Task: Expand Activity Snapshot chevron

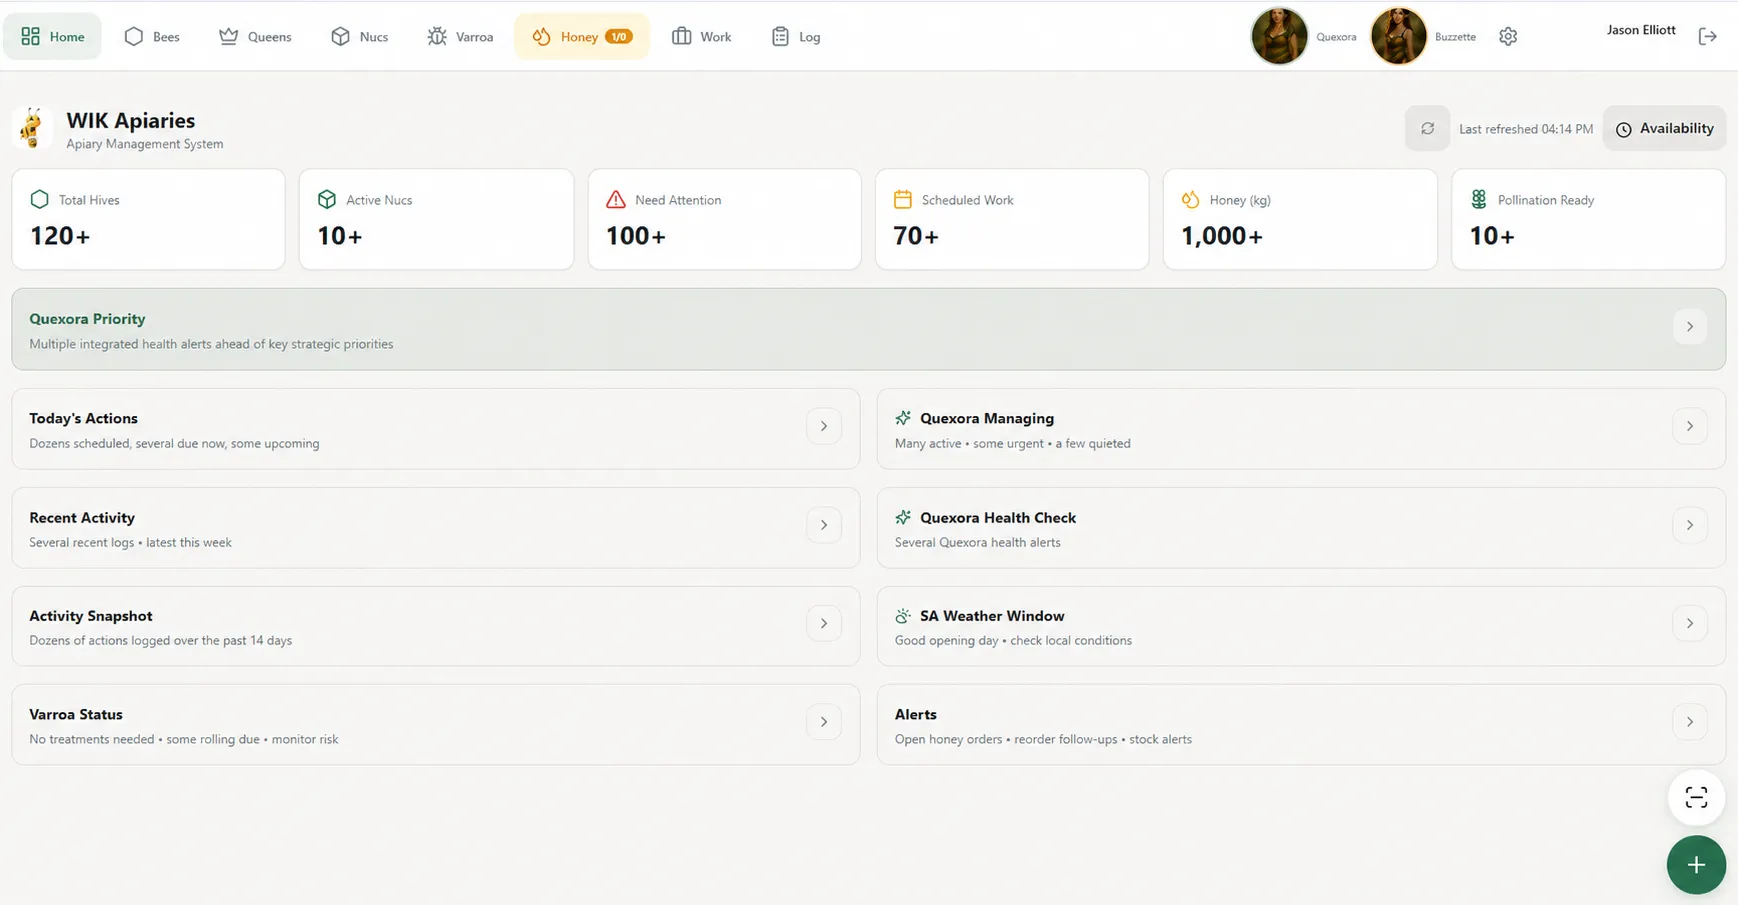Action: 824,624
